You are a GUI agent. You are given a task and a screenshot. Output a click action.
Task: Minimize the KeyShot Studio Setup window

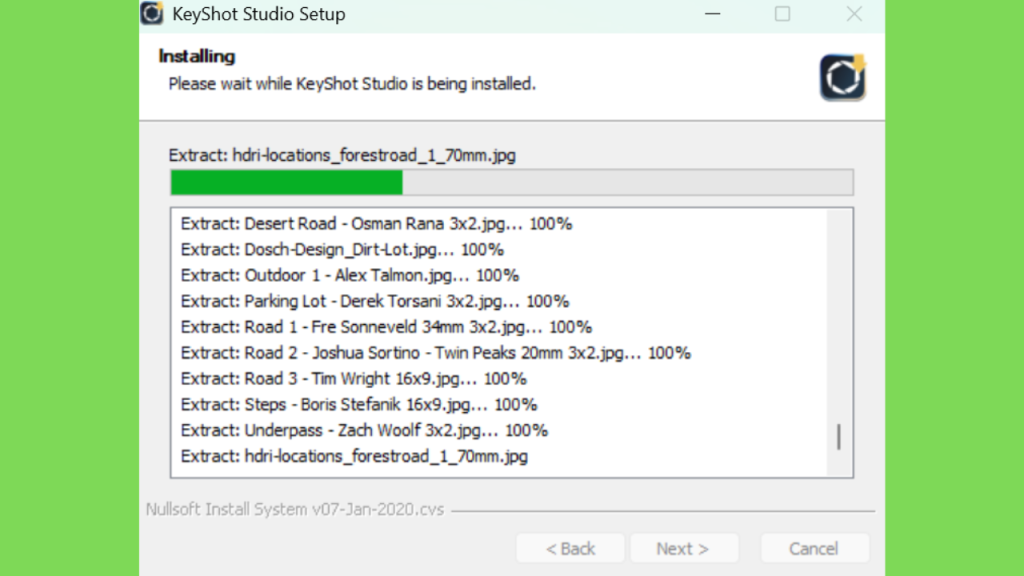point(712,14)
